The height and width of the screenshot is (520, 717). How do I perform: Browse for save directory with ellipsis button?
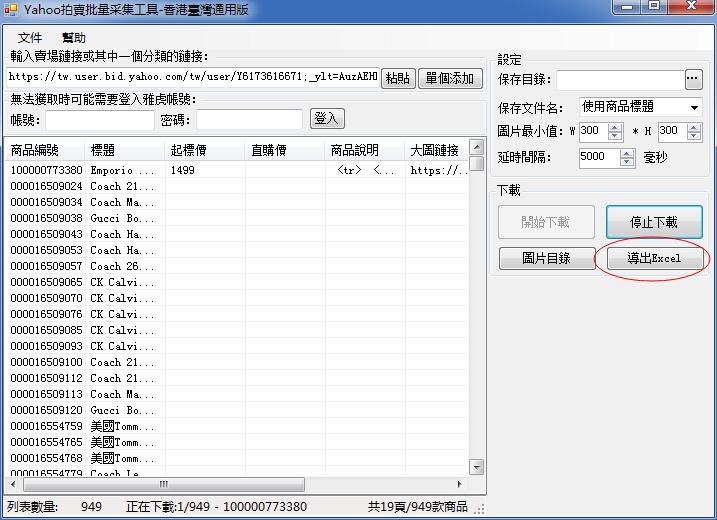[693, 80]
